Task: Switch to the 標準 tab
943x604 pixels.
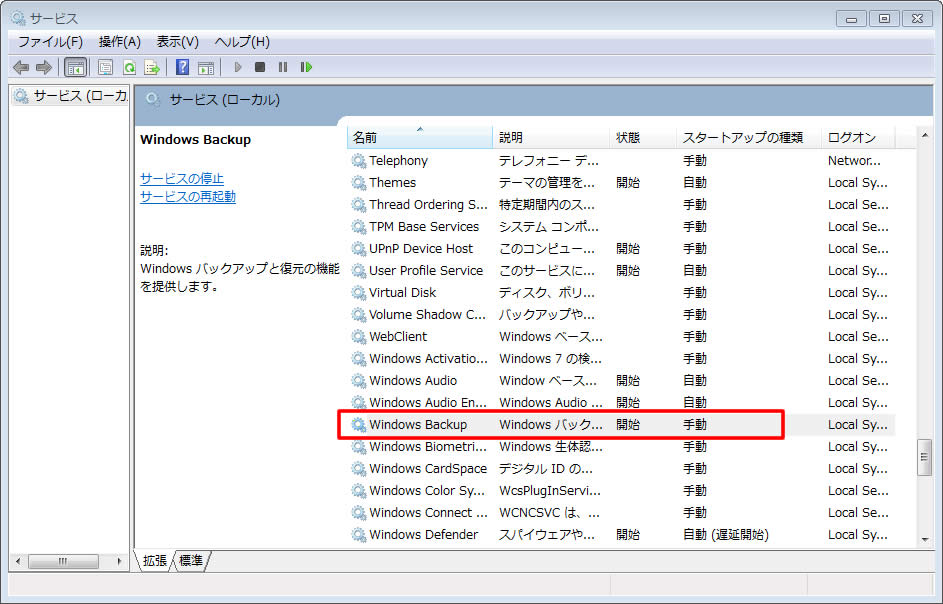Action: click(191, 561)
